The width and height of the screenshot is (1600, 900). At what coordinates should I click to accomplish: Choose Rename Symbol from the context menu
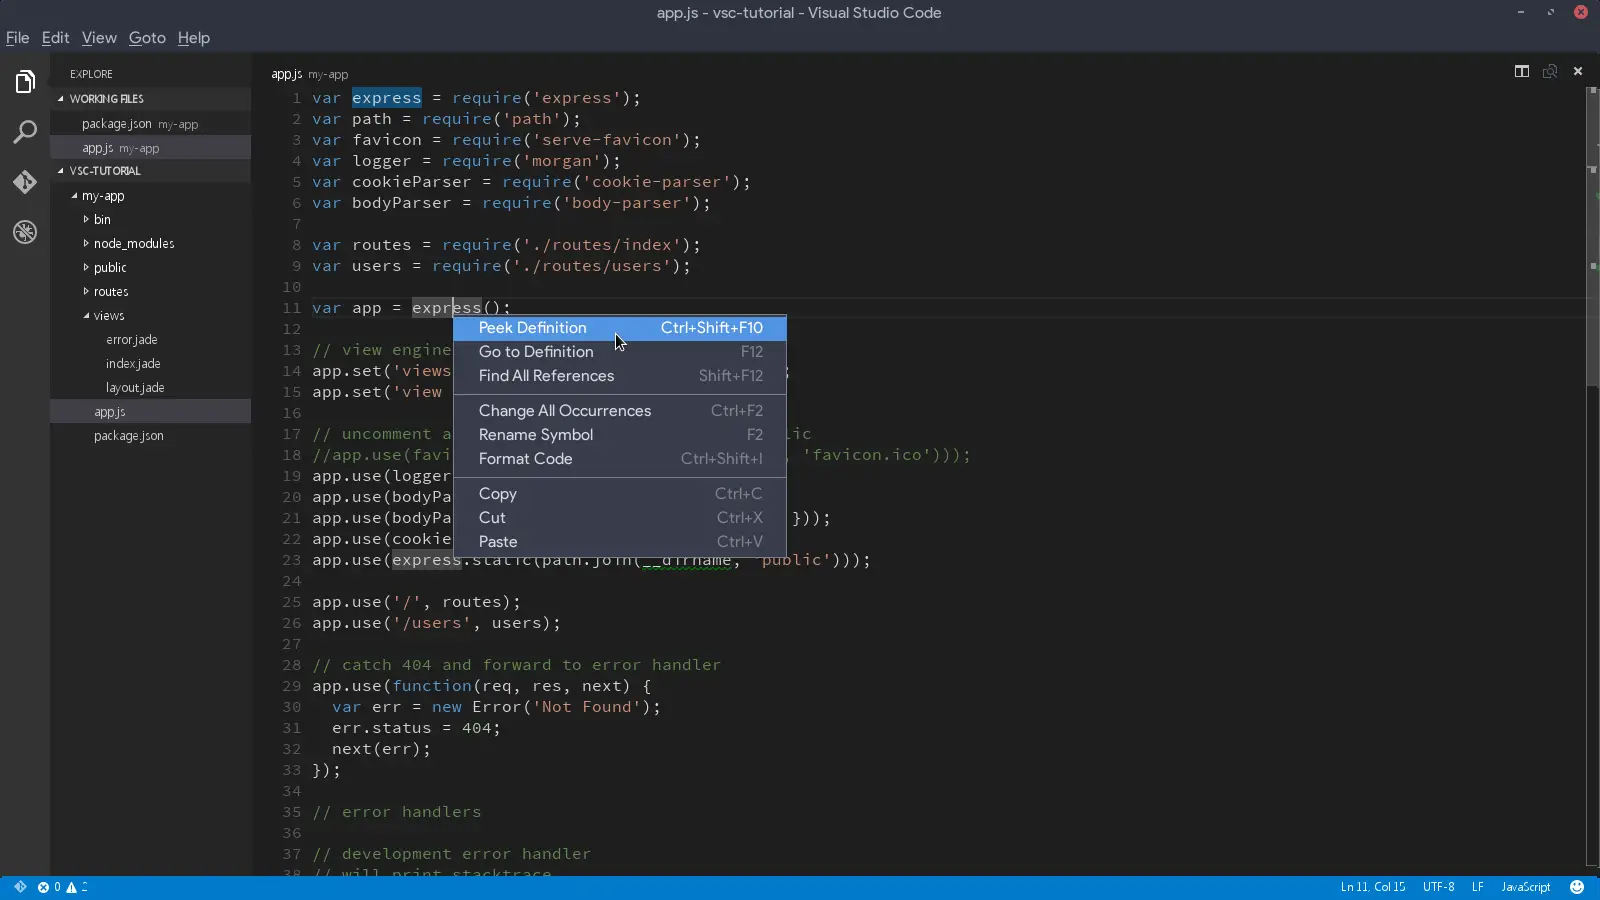[x=620, y=435]
